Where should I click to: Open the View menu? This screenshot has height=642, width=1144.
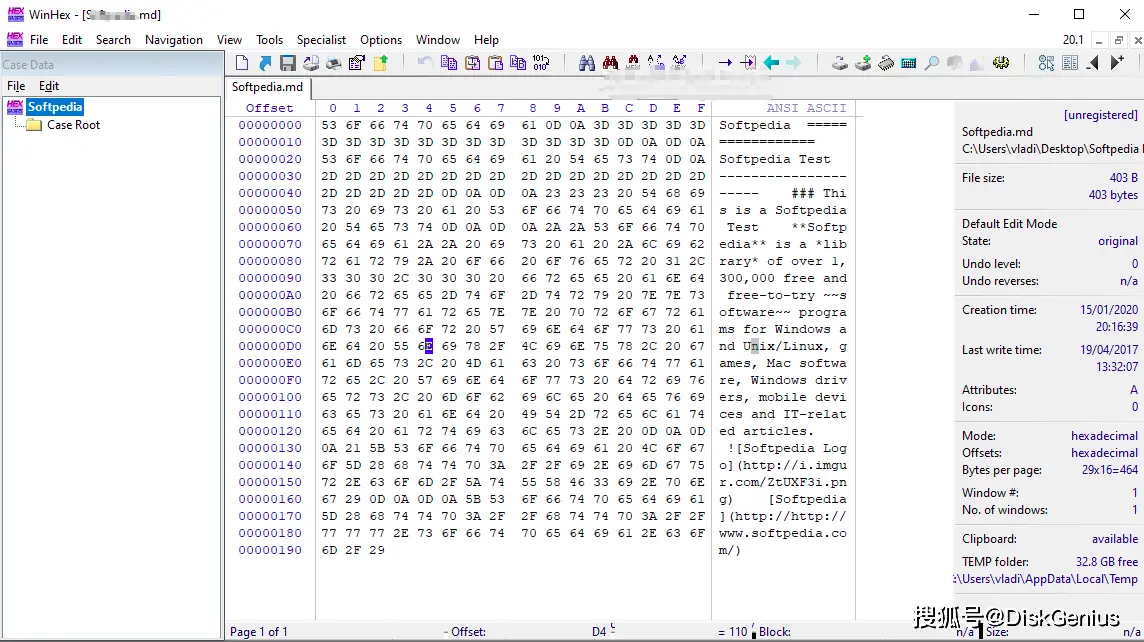pos(229,40)
